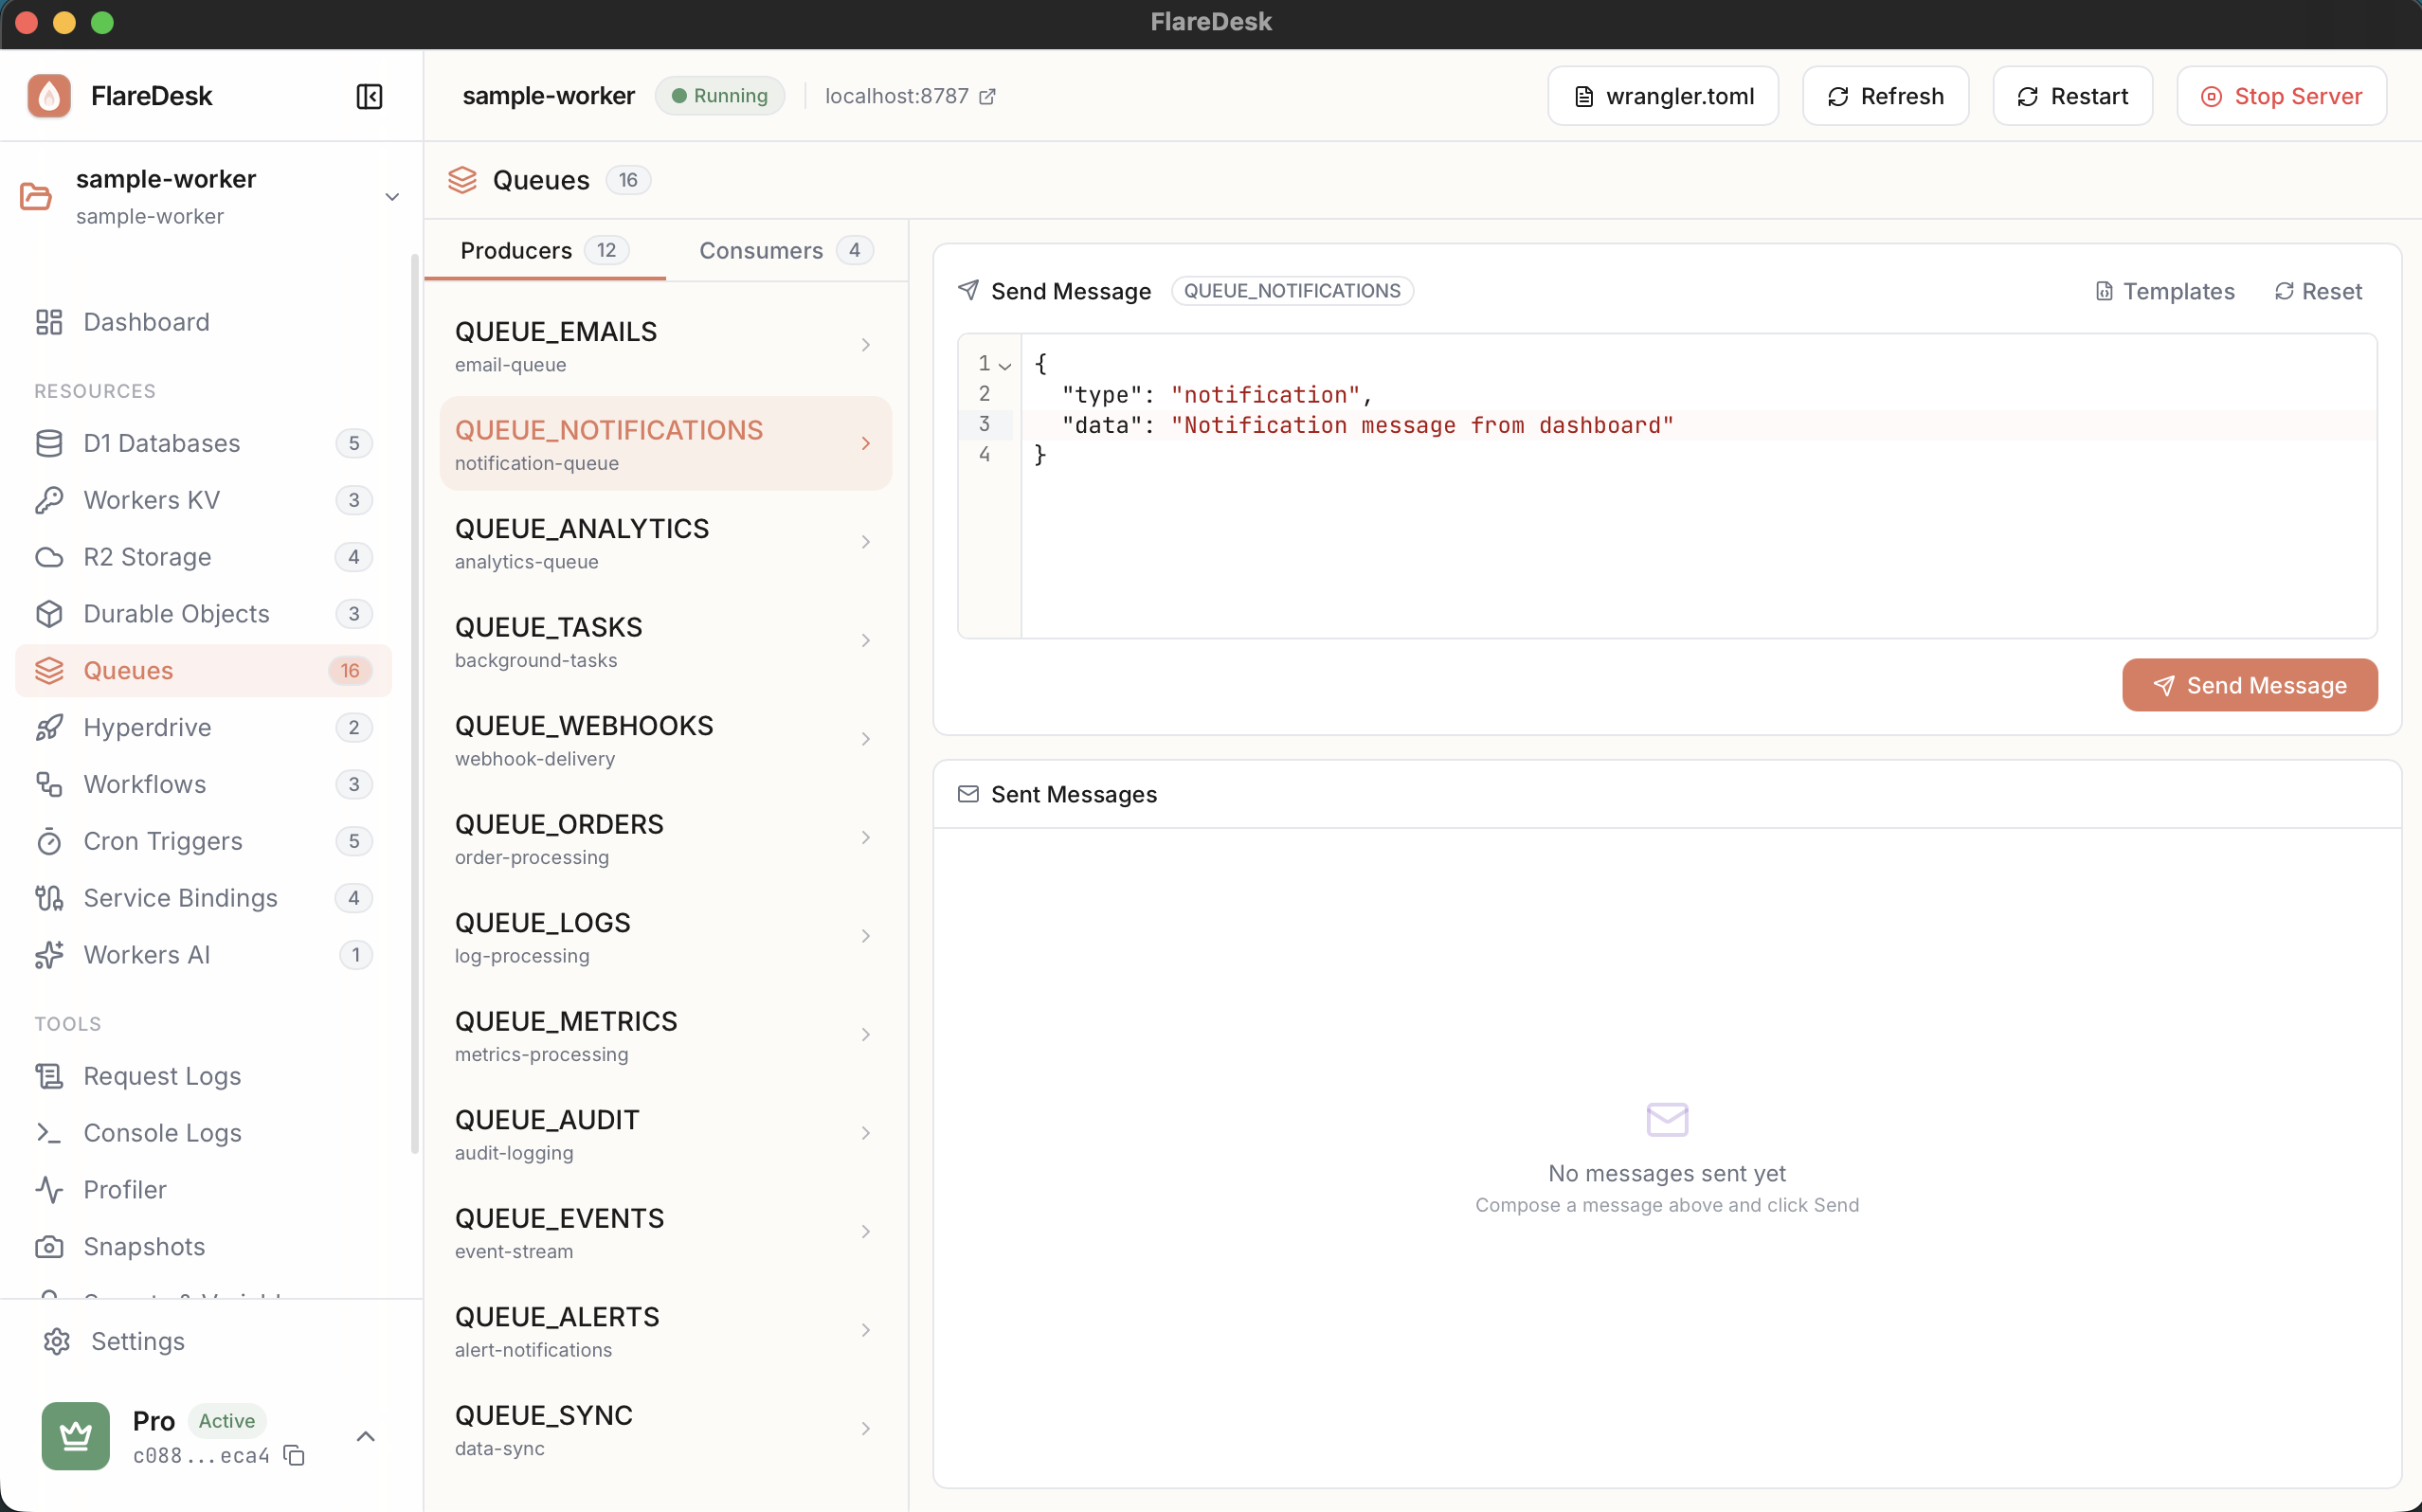Click the Workers AI sparkle icon
Screen dimensions: 2422x1512
coord(49,955)
